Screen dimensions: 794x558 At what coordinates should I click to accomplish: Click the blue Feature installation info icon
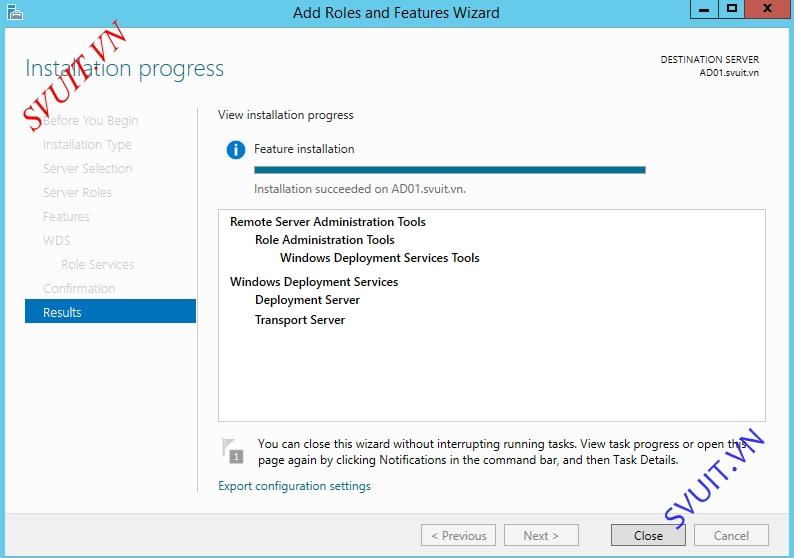[235, 150]
